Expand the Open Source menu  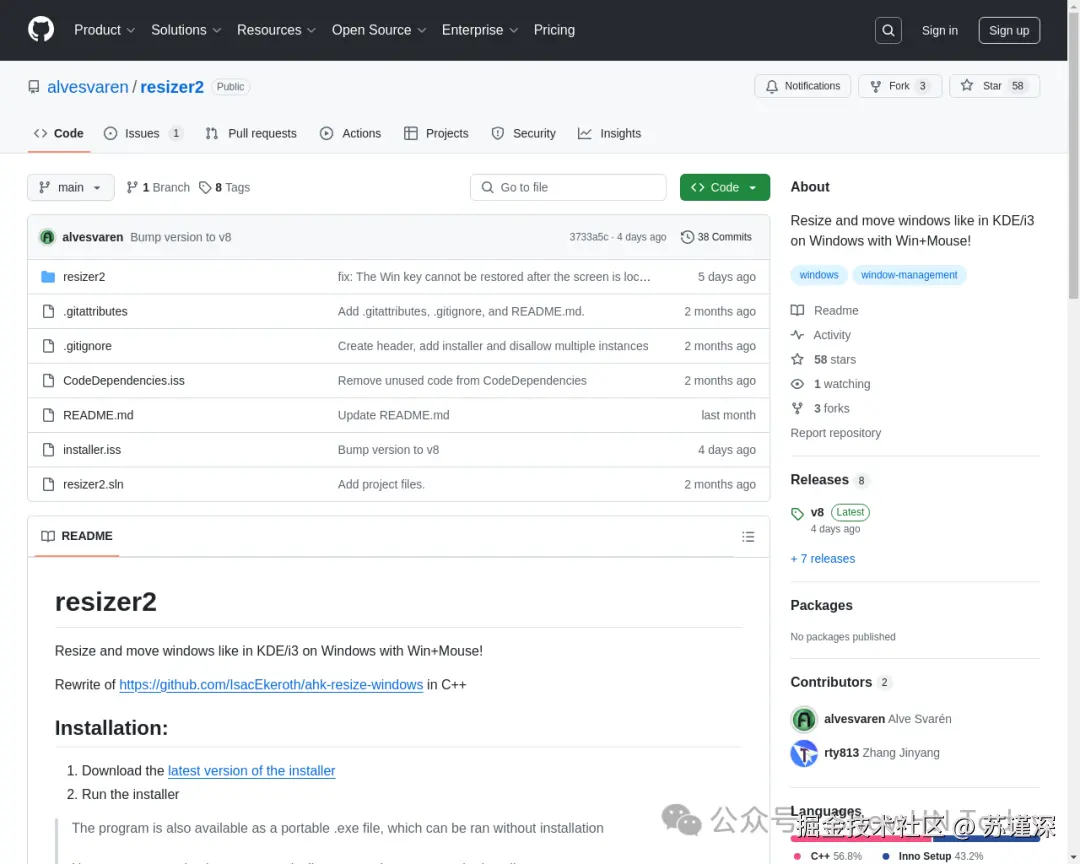379,30
